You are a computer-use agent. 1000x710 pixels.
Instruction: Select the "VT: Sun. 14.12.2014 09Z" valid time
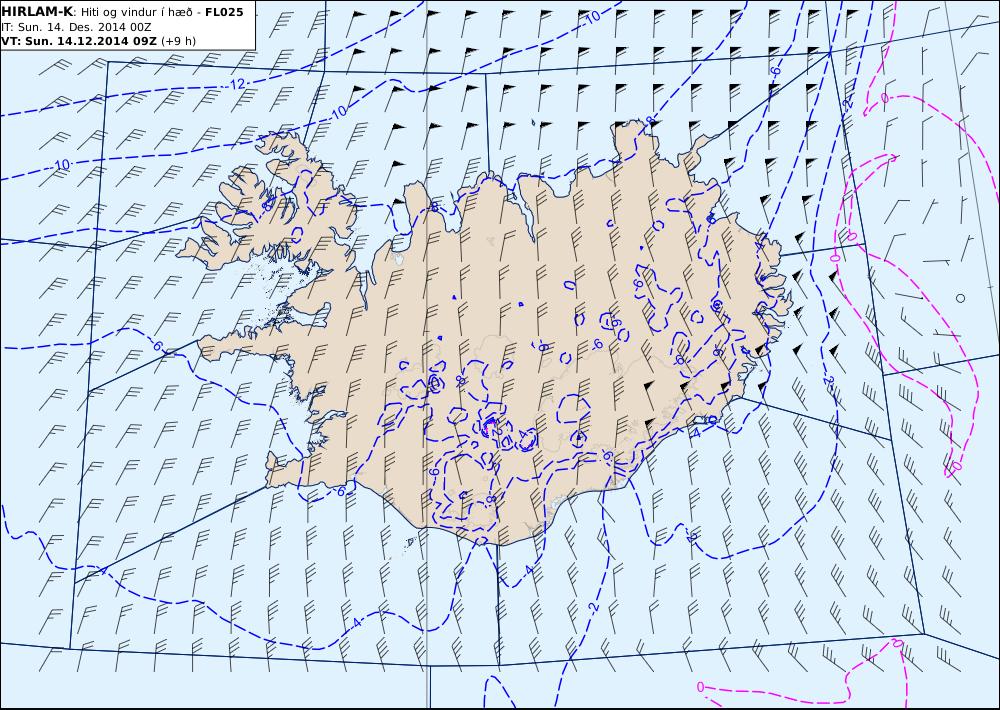point(79,41)
